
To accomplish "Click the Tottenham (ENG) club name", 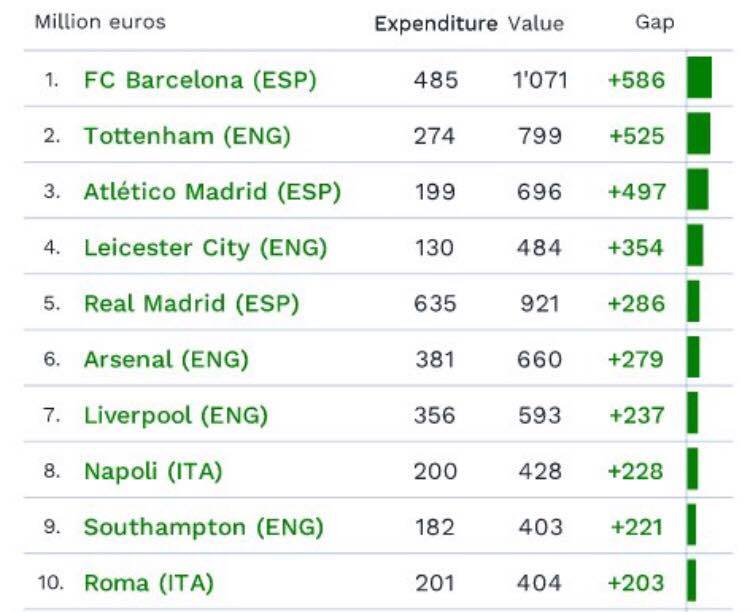I will (x=187, y=136).
